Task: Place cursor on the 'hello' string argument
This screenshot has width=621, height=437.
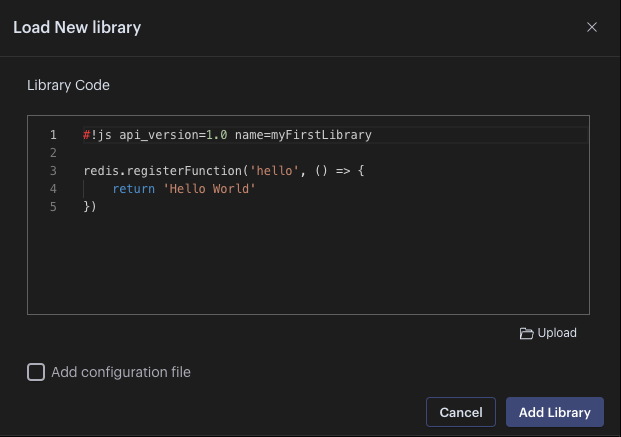Action: [x=275, y=171]
